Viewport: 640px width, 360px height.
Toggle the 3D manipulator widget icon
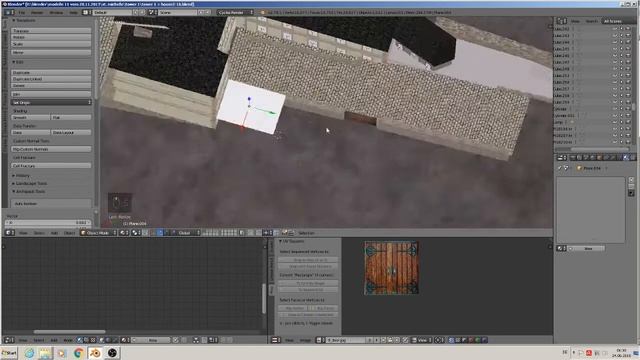[153, 233]
